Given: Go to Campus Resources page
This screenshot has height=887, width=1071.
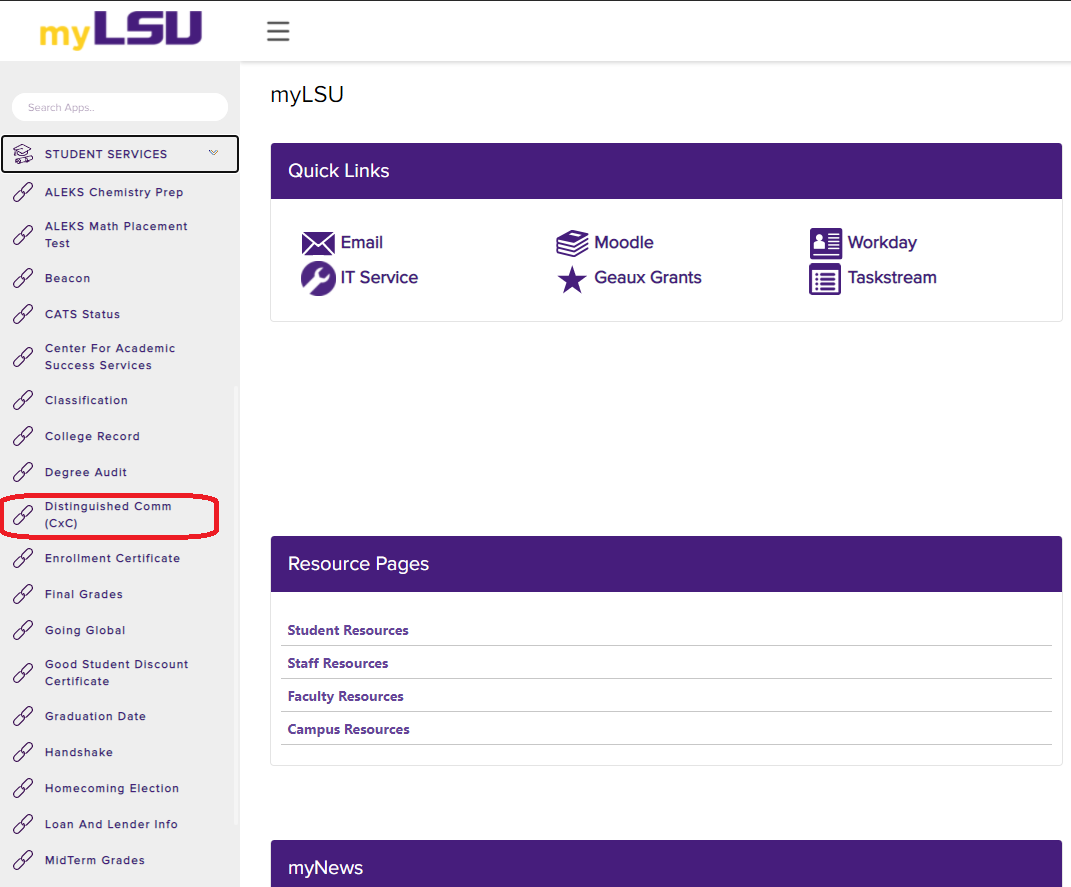Looking at the screenshot, I should (348, 729).
